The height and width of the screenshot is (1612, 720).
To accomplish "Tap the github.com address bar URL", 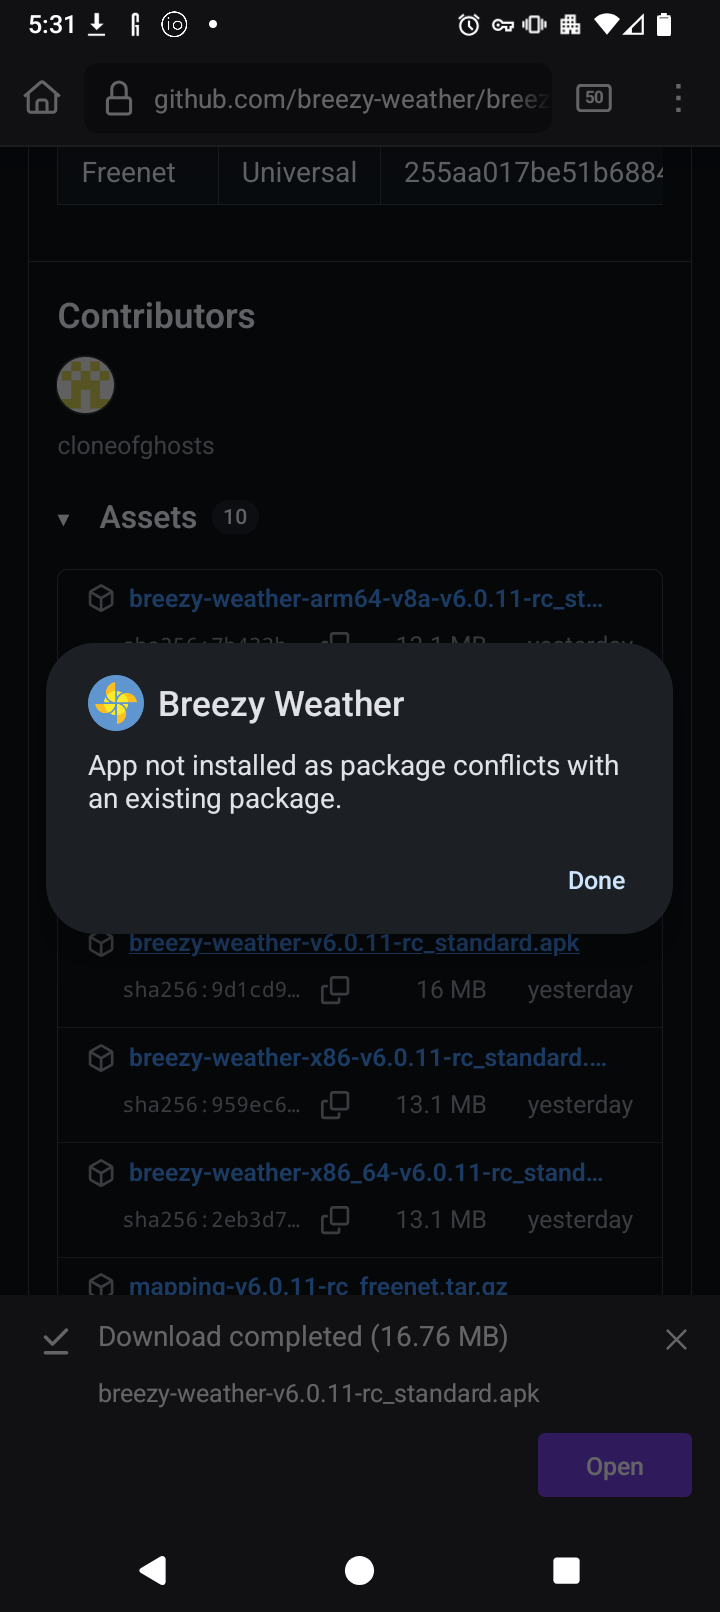I will tap(350, 99).
